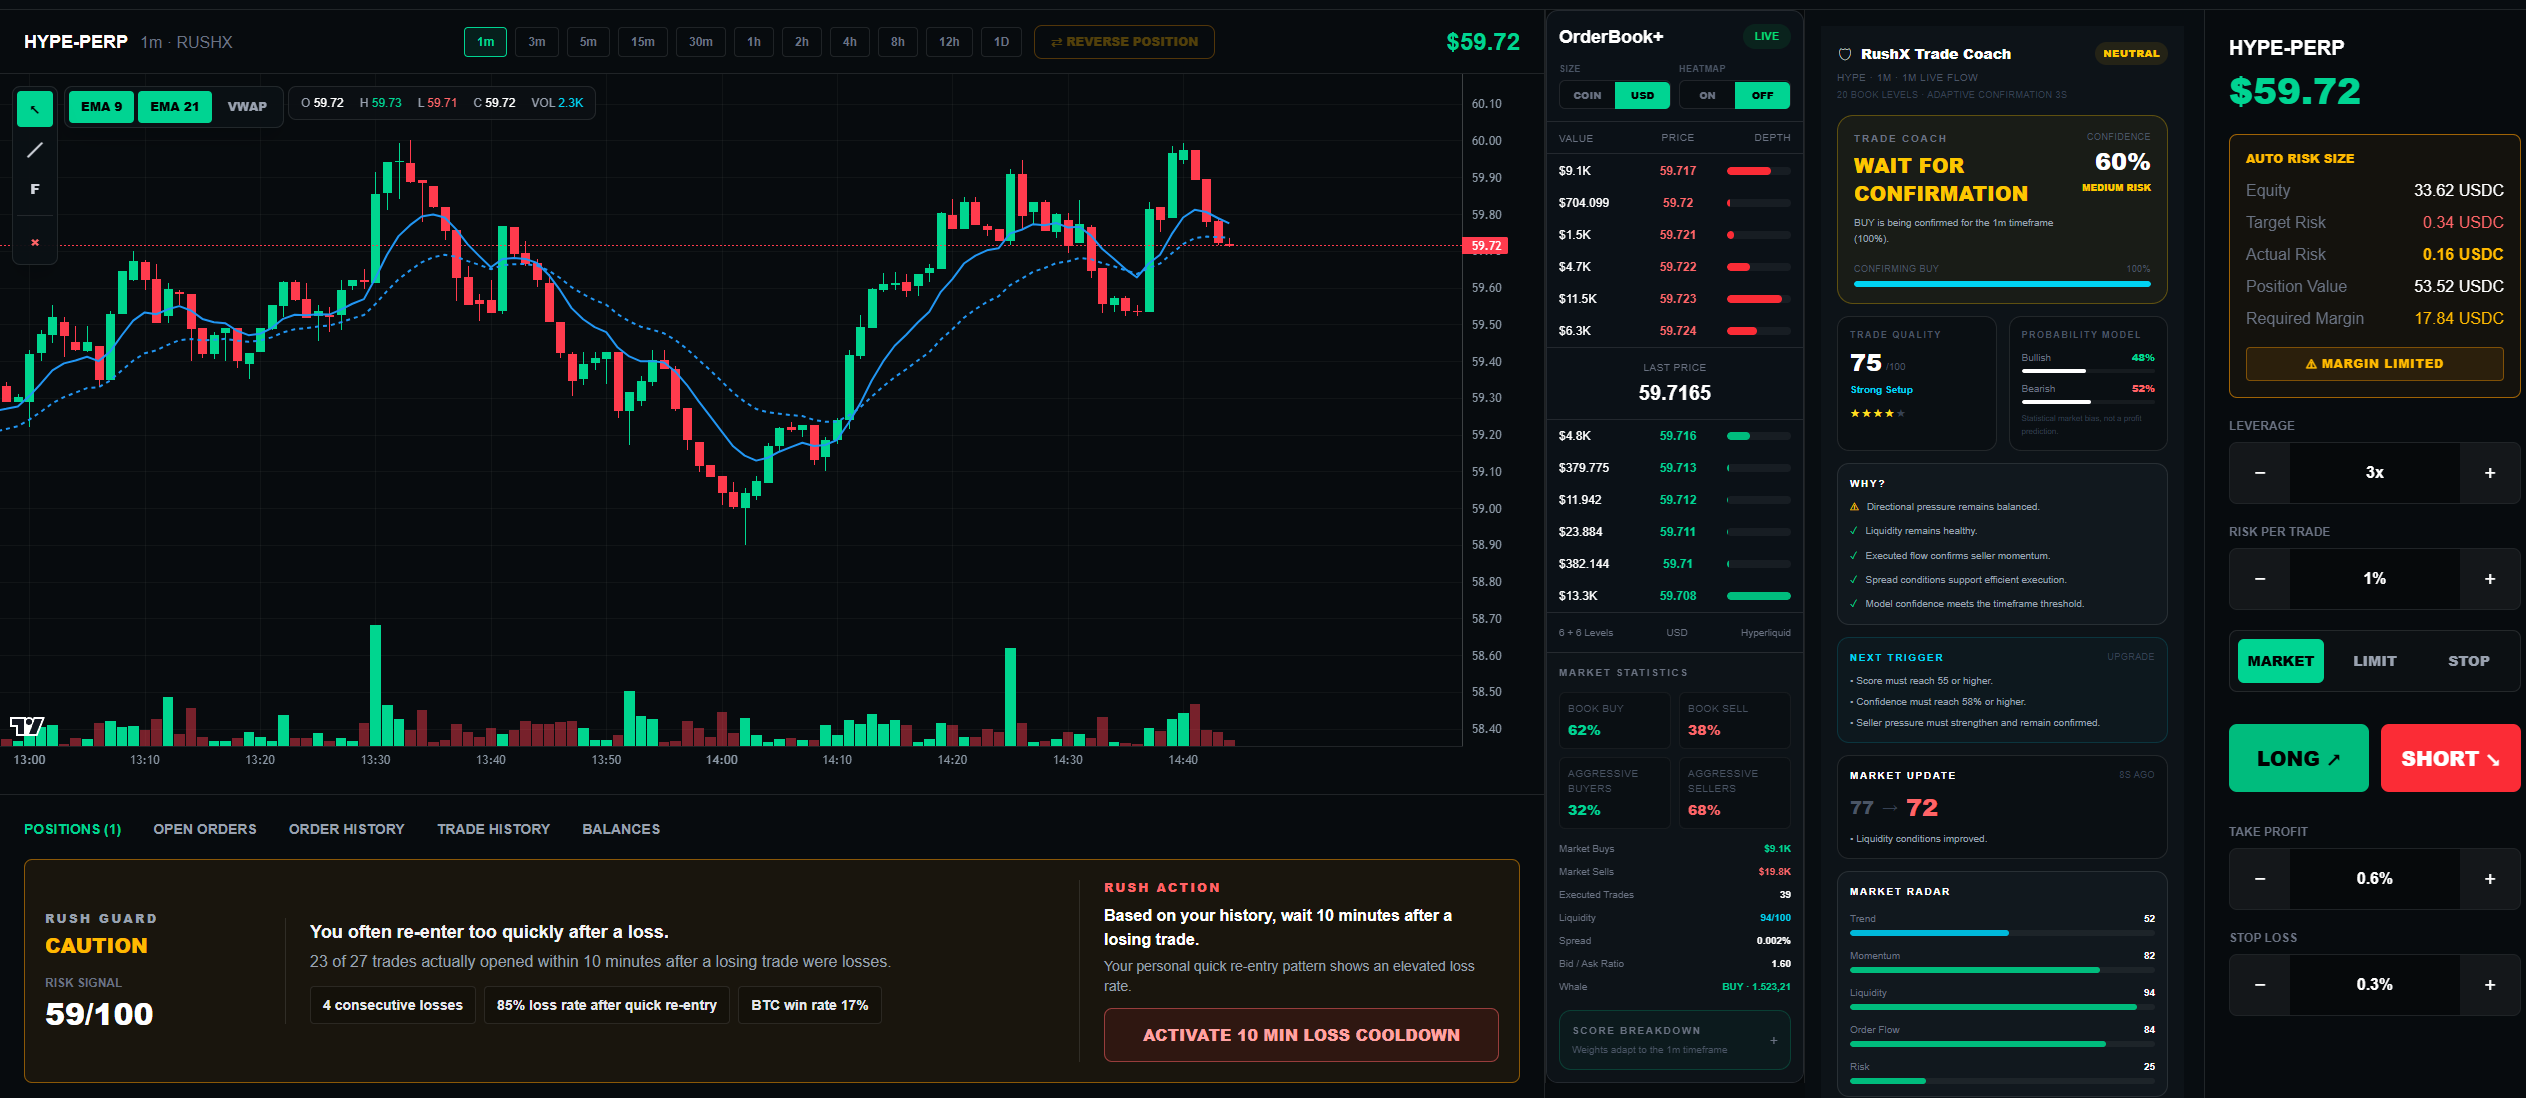Image resolution: width=2526 pixels, height=1098 pixels.
Task: Switch chart to 5m timeframe
Action: click(x=588, y=42)
